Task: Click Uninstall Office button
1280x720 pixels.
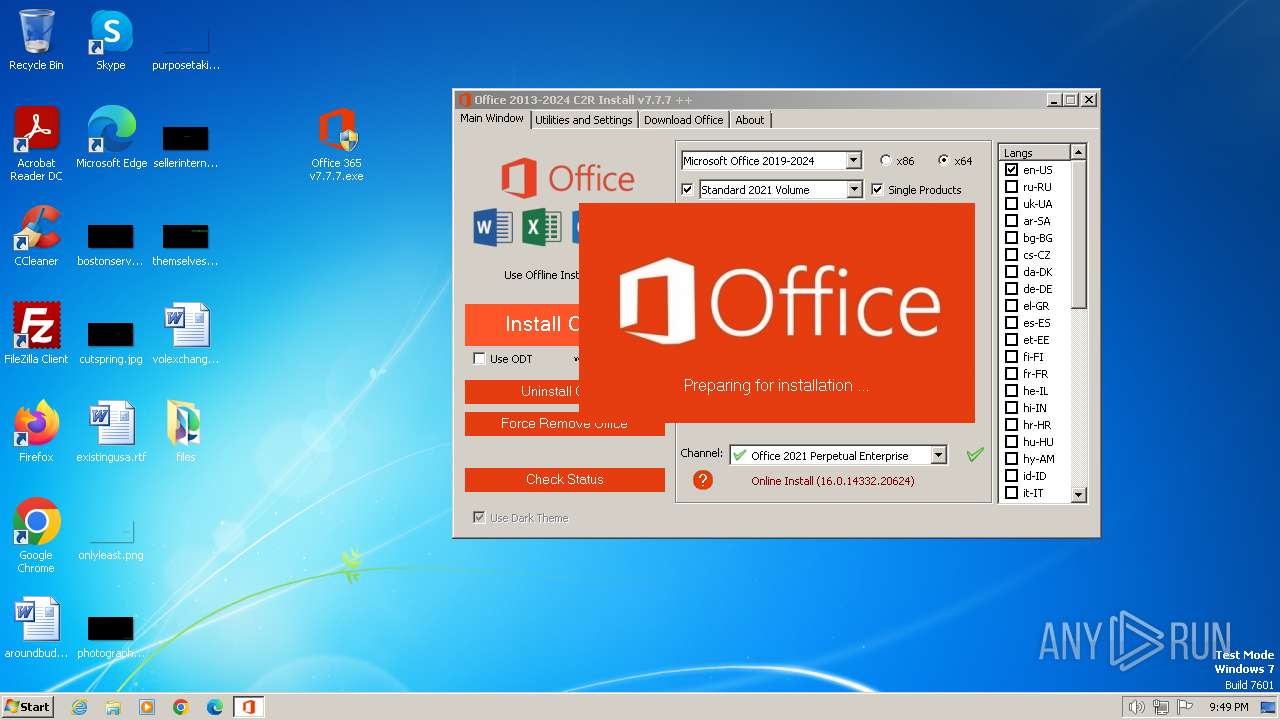Action: coord(522,391)
